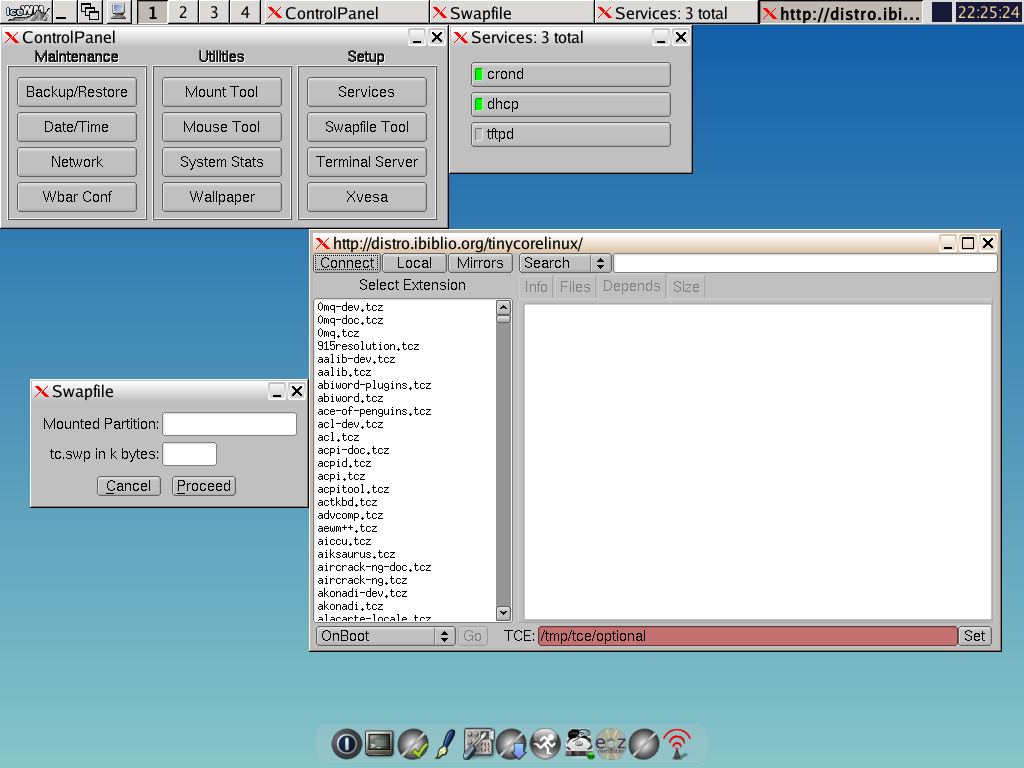Activate Services taskbar entry
This screenshot has width=1024, height=768.
coord(676,12)
